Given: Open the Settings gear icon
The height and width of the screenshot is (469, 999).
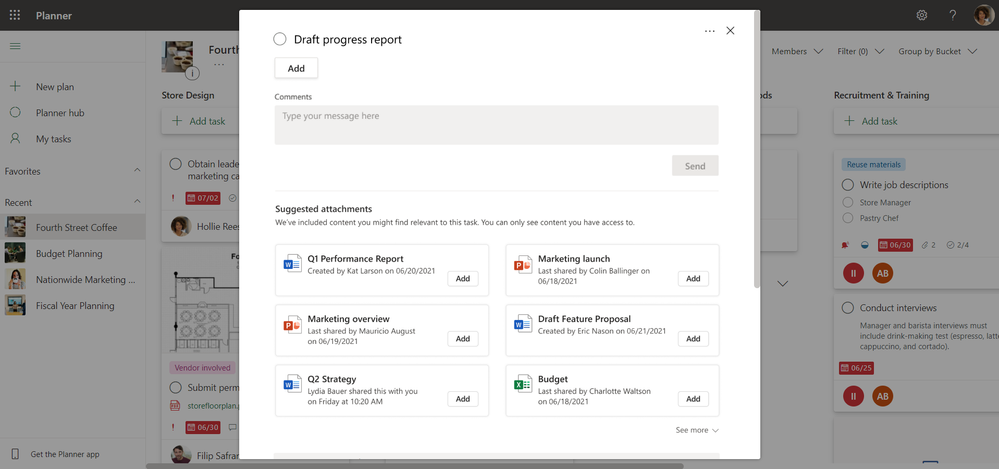Looking at the screenshot, I should coord(922,16).
